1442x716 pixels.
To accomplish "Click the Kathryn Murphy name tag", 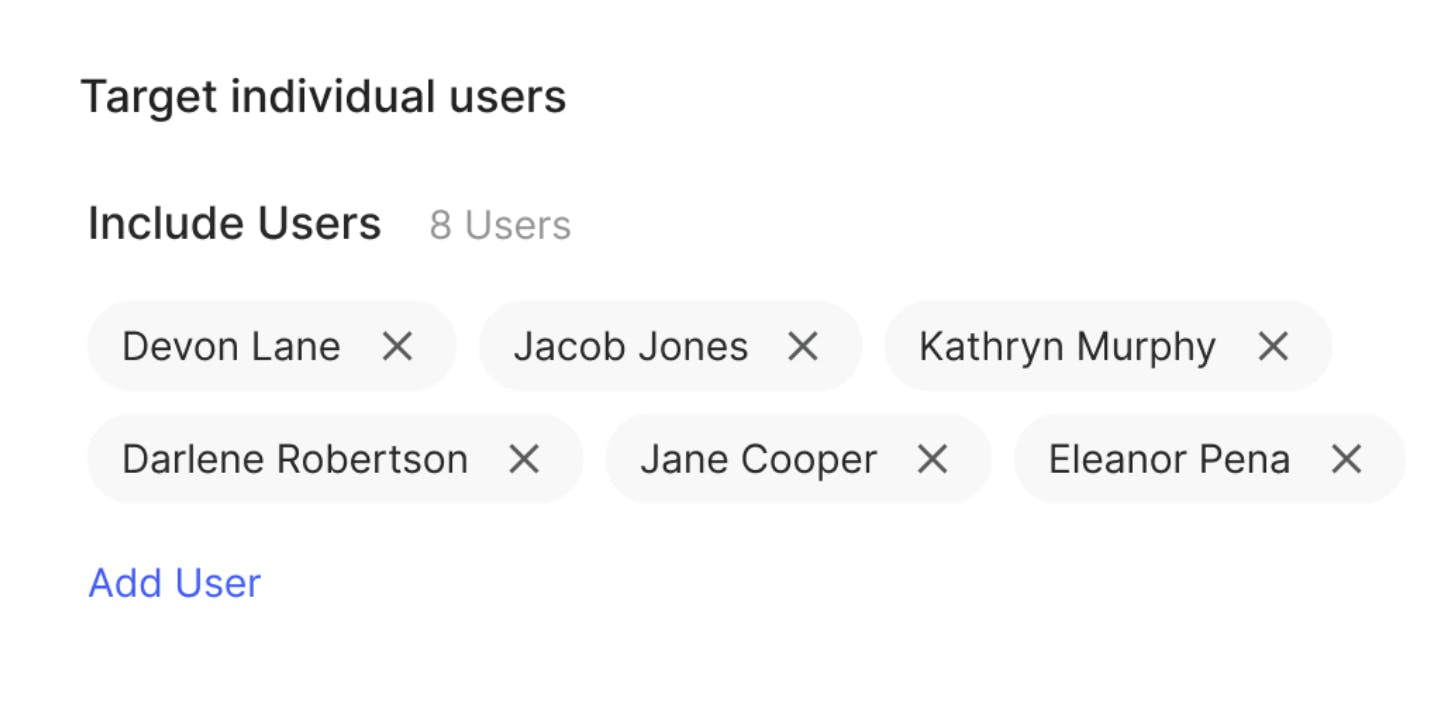I will pos(1067,347).
